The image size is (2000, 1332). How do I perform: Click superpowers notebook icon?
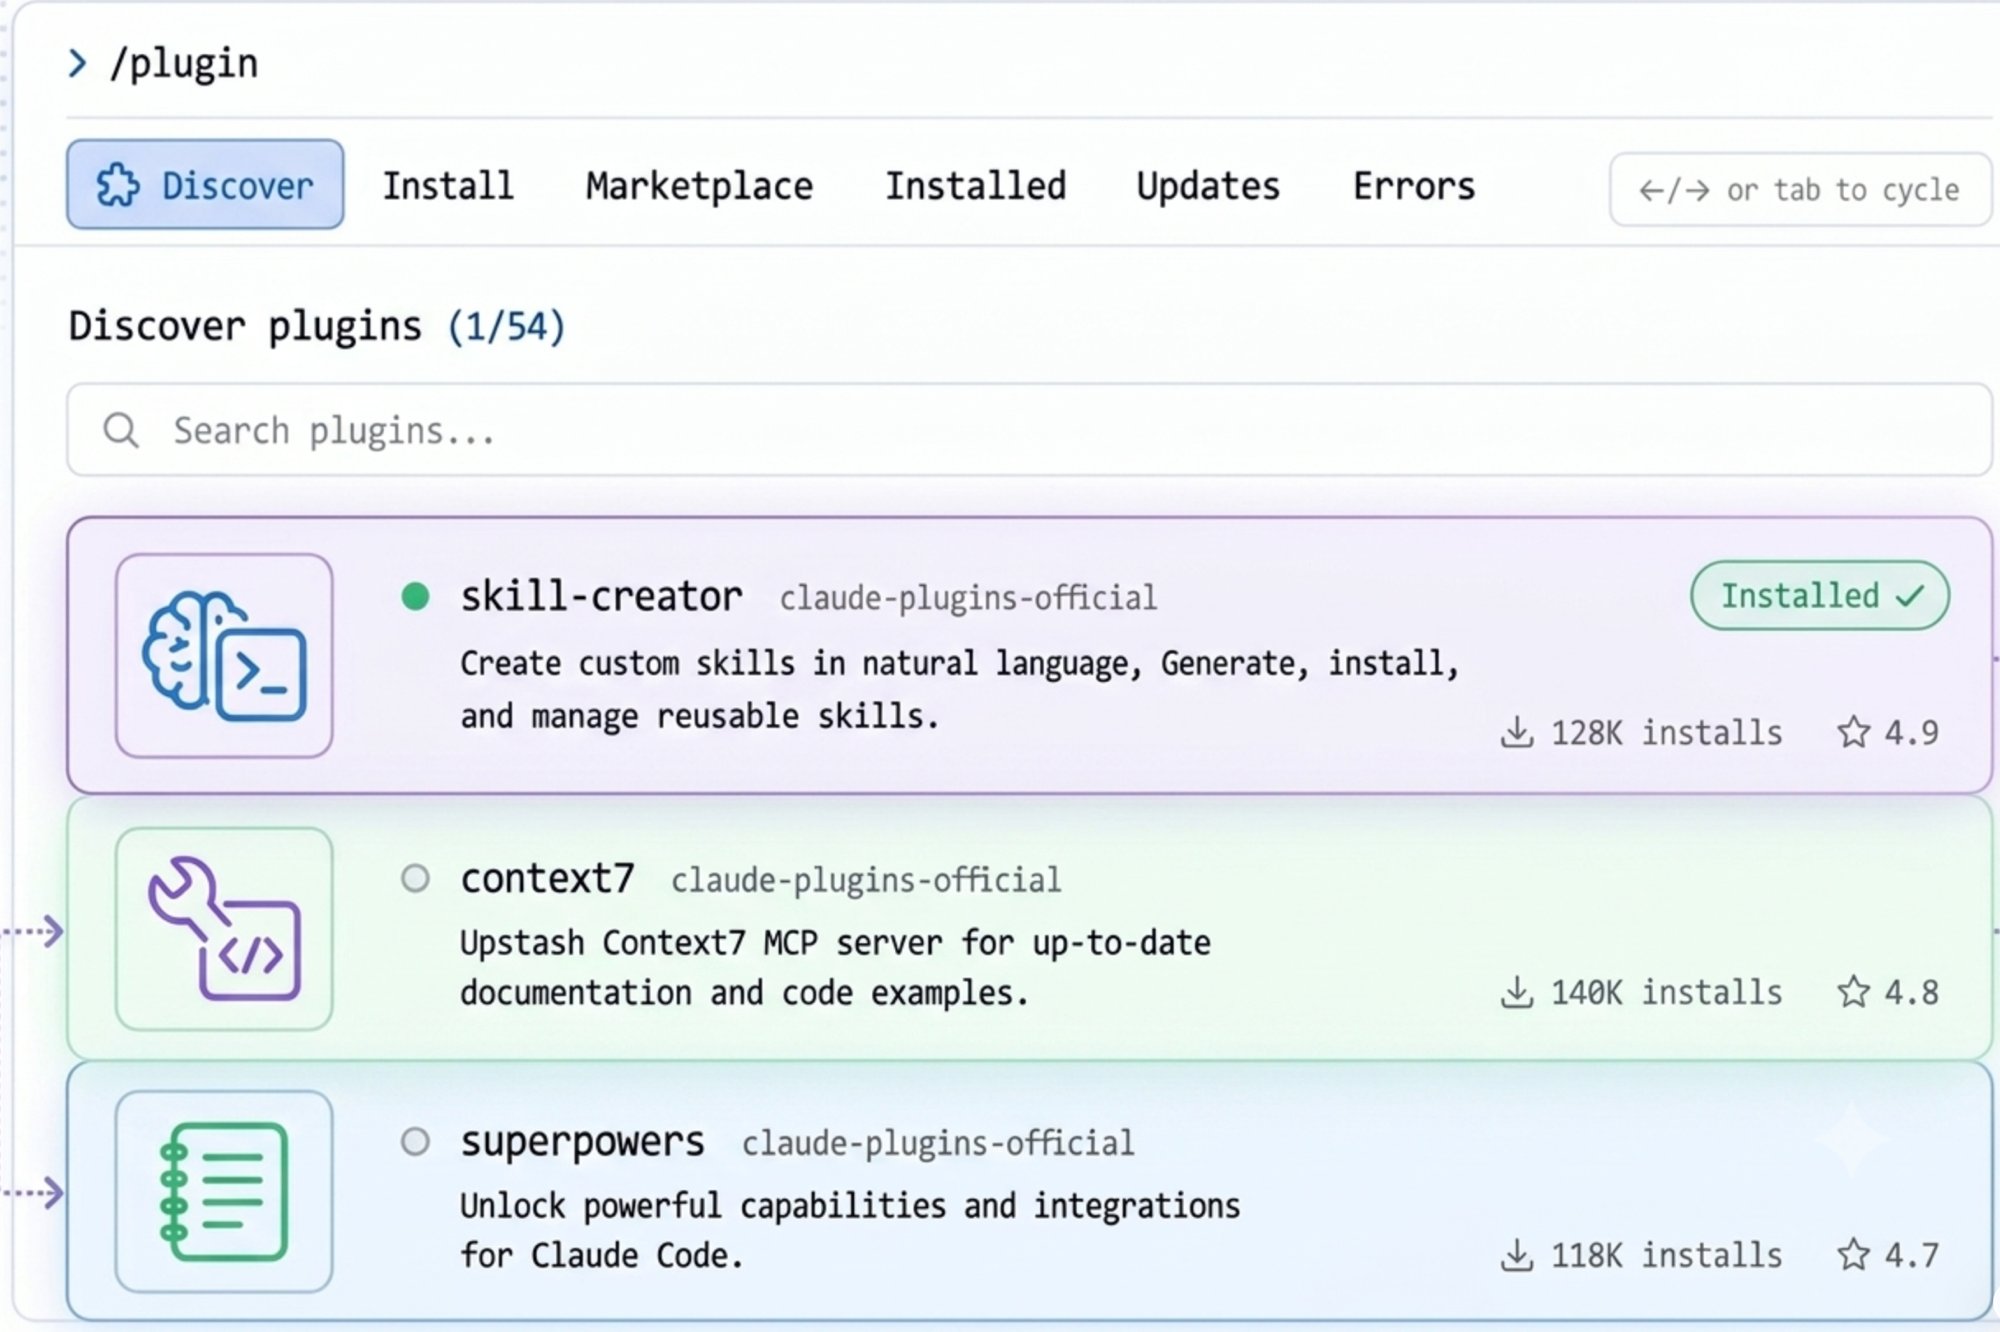coord(224,1191)
